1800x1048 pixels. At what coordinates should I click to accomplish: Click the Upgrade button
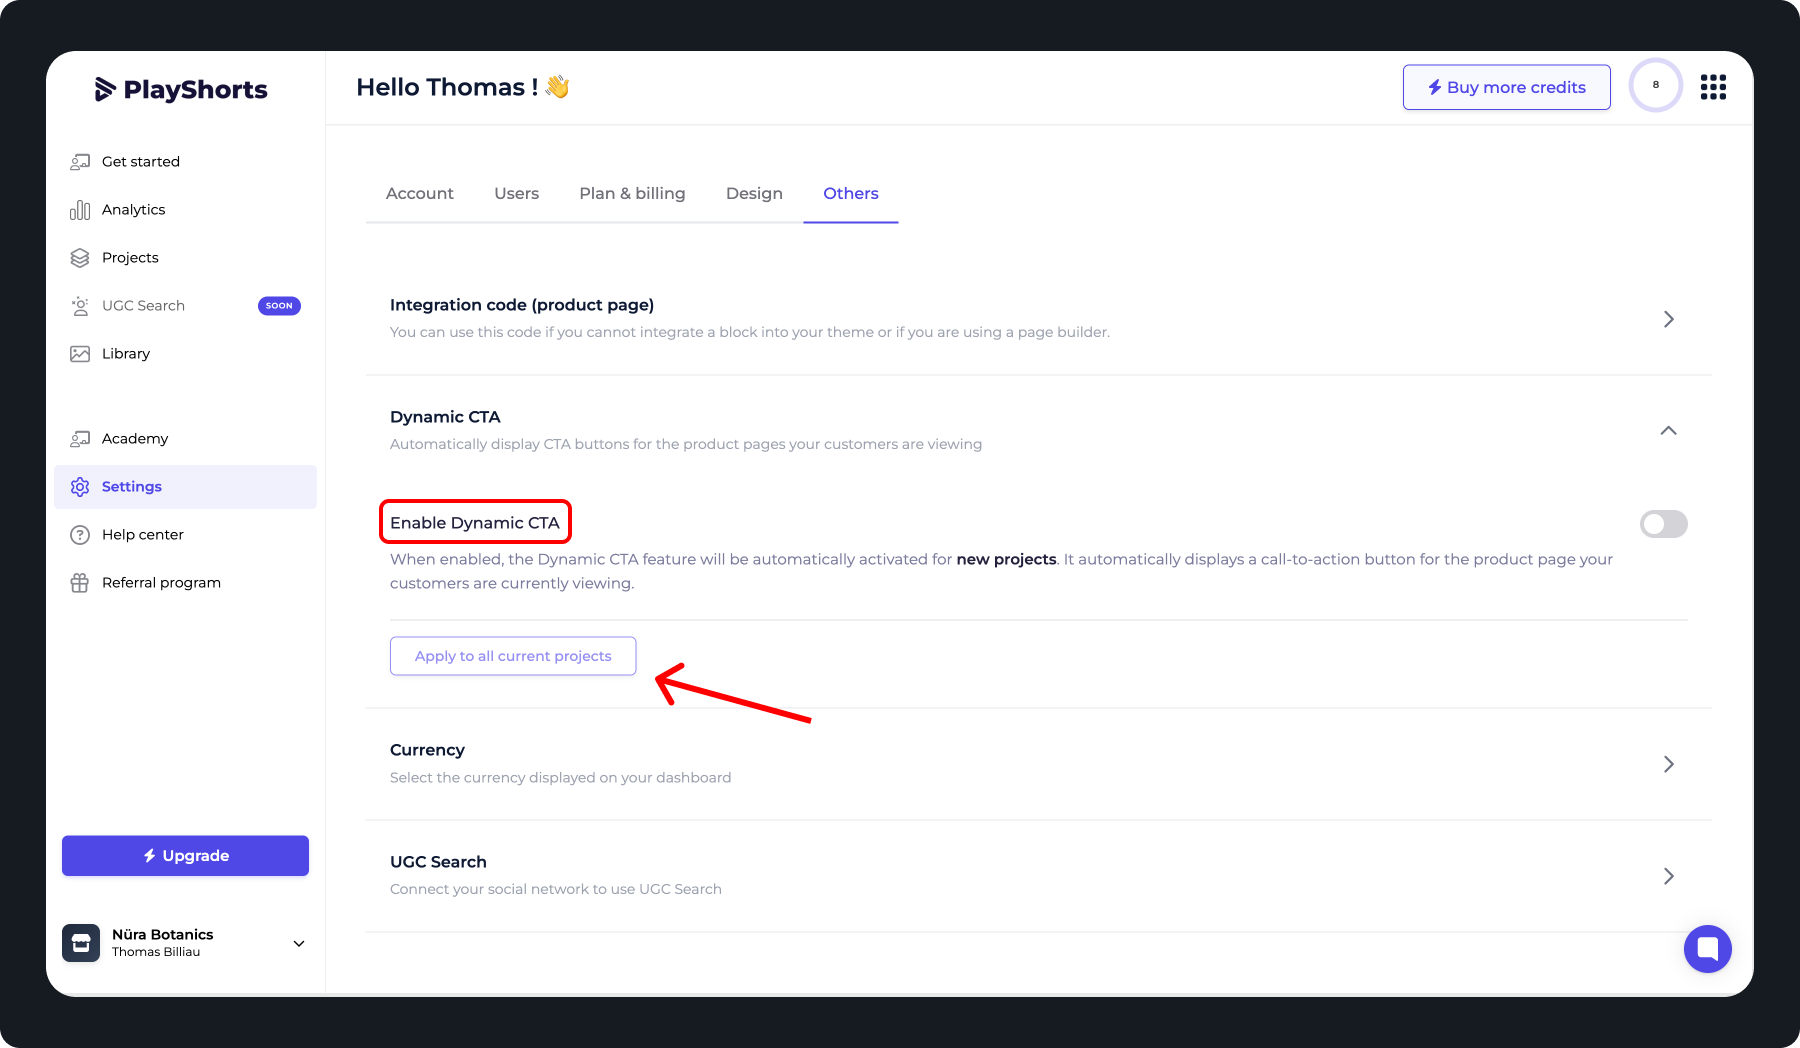[x=186, y=856]
